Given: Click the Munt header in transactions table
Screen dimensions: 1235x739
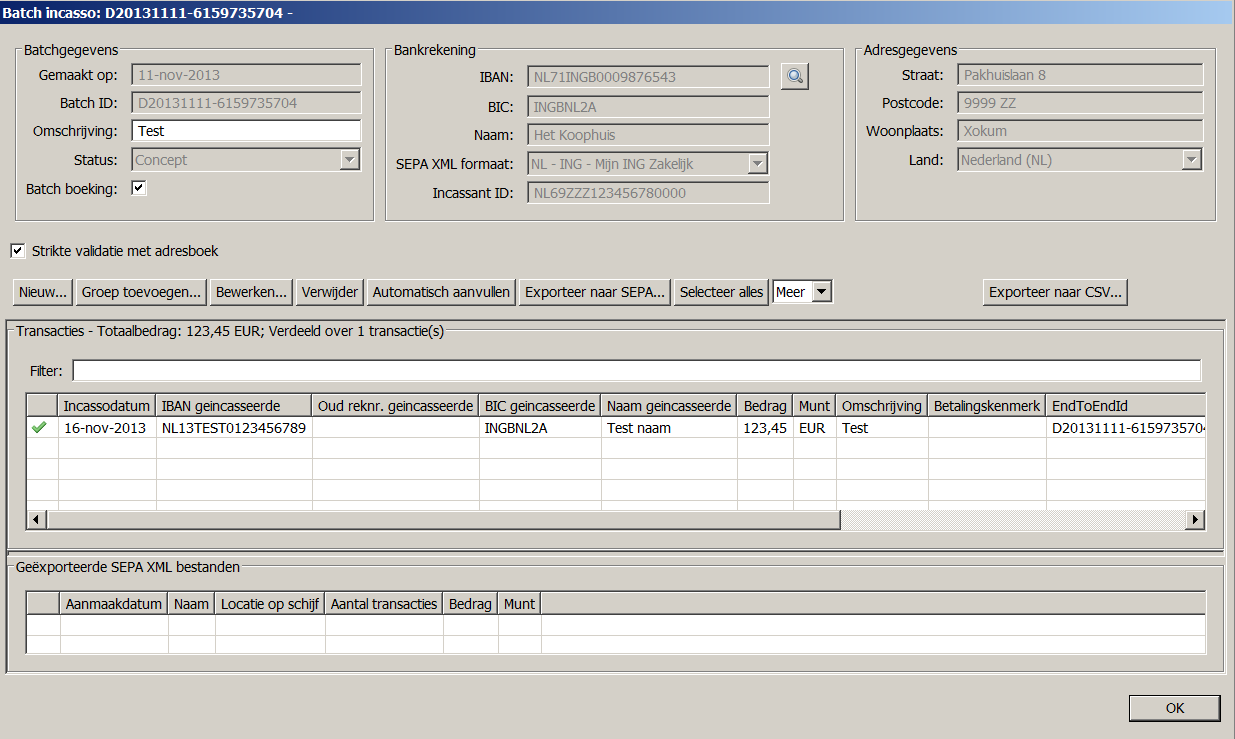Looking at the screenshot, I should (x=815, y=405).
